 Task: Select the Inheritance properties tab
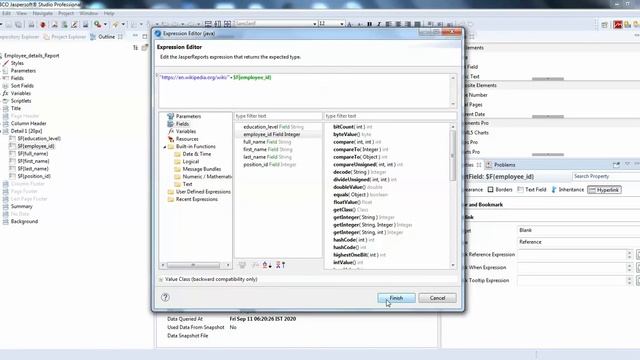(567, 190)
